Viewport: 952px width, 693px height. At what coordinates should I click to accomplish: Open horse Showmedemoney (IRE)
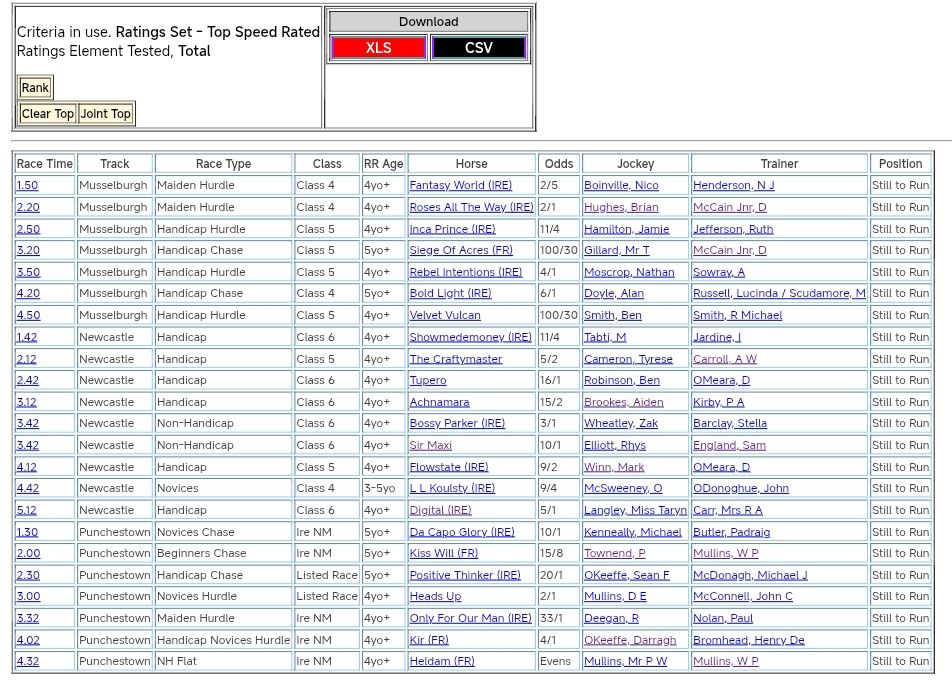pyautogui.click(x=470, y=337)
